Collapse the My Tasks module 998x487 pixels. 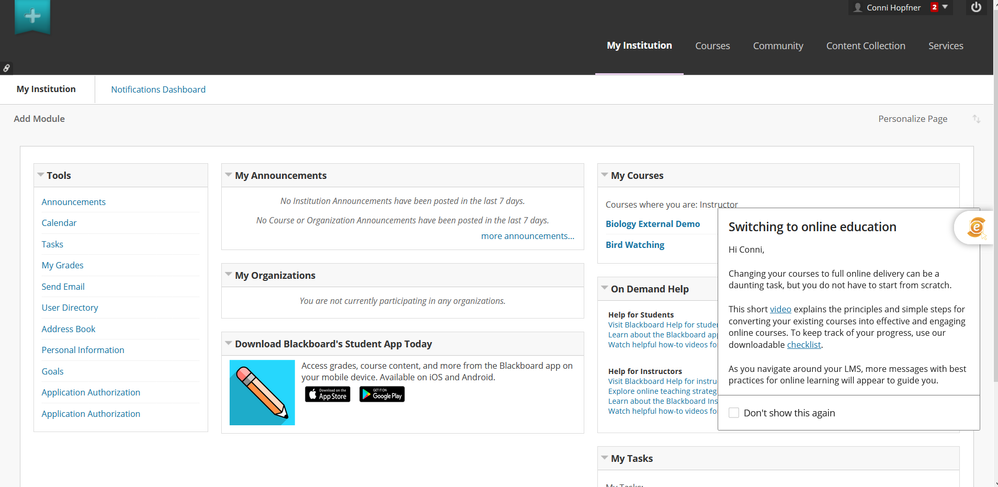point(605,458)
